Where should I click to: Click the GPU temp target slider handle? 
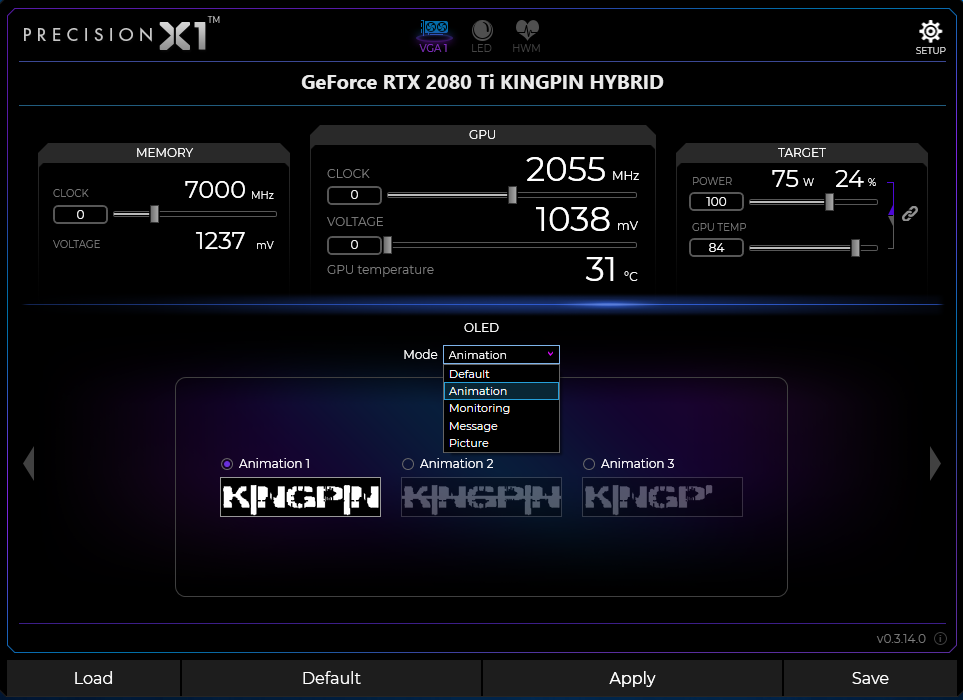tap(855, 247)
